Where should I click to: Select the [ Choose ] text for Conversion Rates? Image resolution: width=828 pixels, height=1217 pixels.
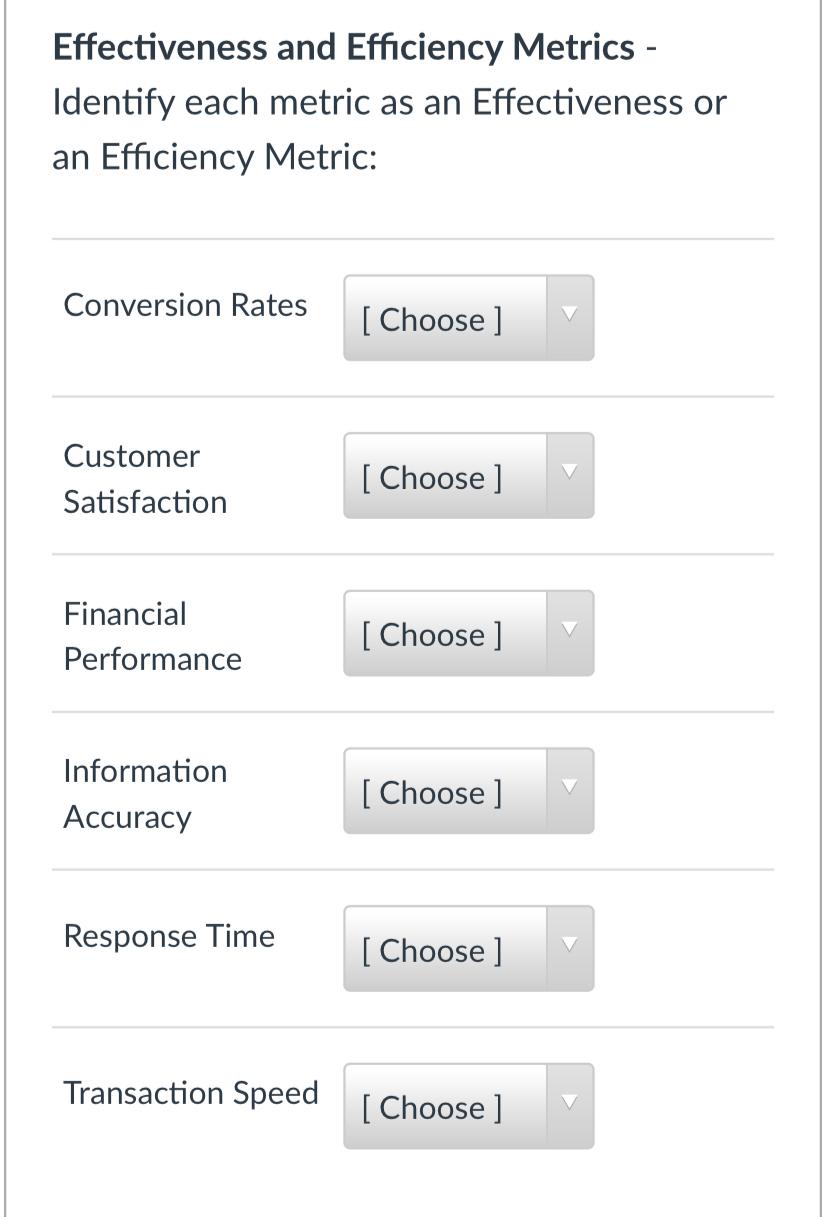[434, 320]
